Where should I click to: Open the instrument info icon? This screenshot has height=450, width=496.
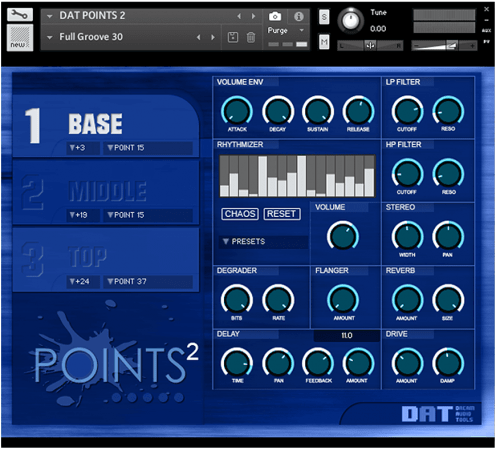299,16
